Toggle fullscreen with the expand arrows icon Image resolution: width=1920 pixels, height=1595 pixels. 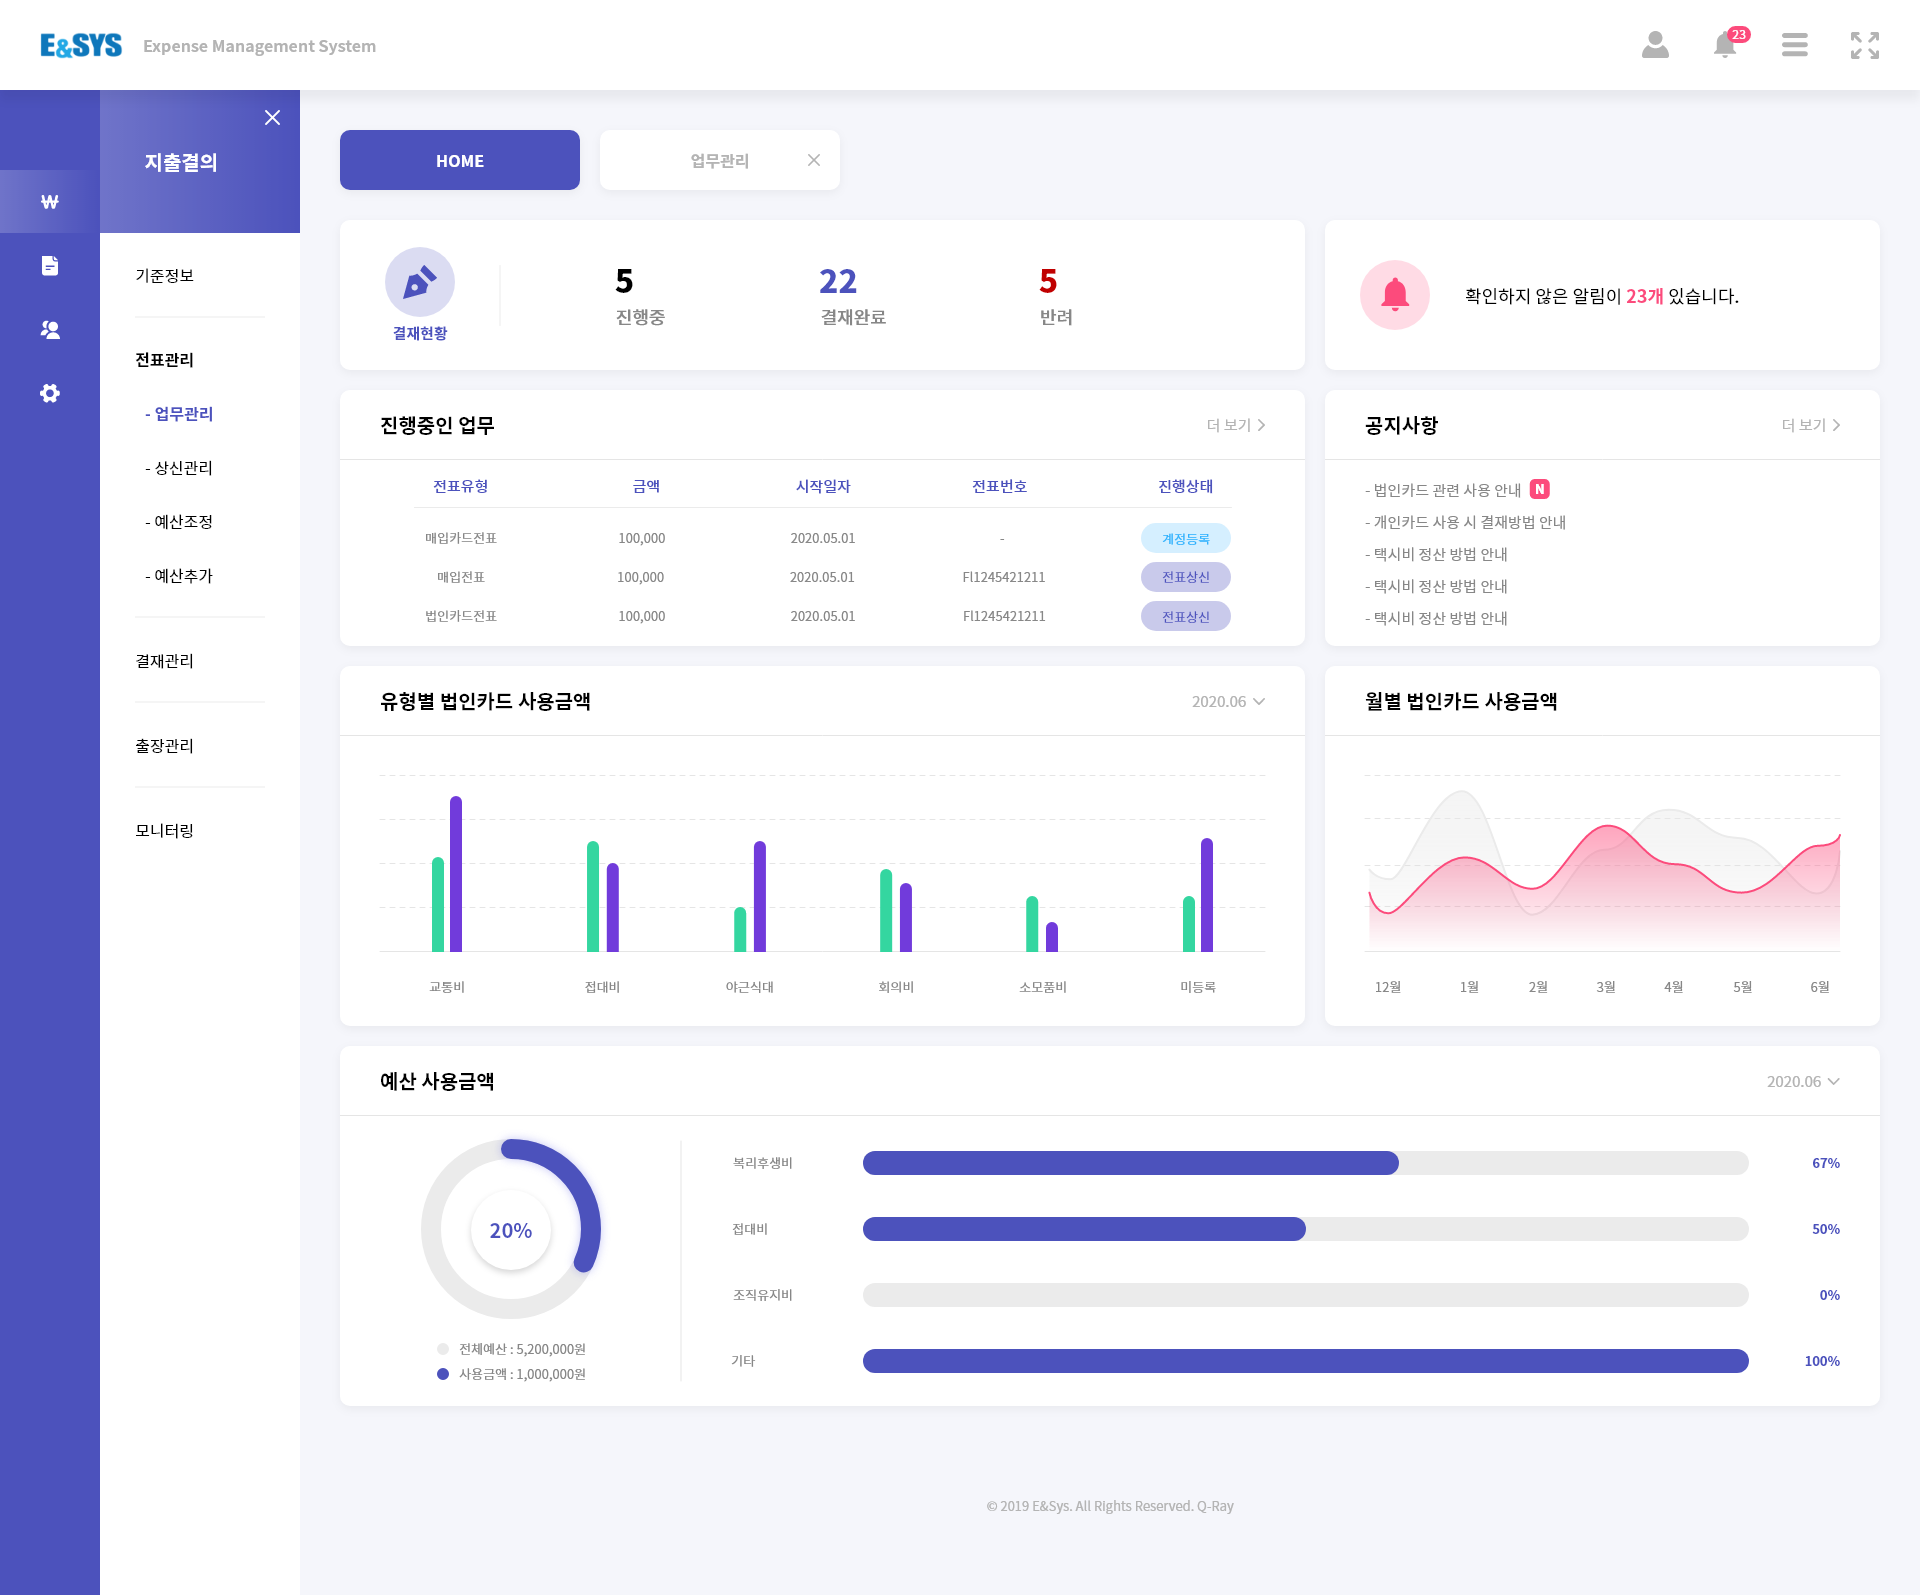point(1864,45)
